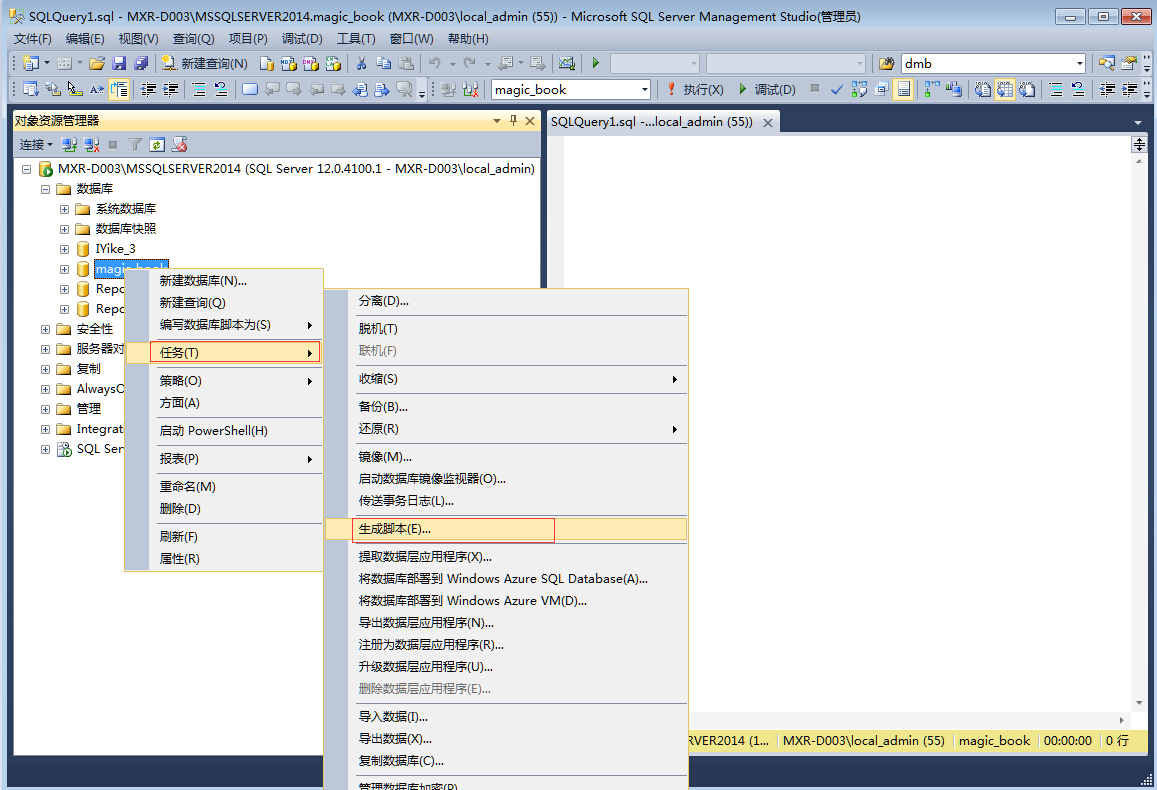Switch to SQLQuery1.sql tab
1157x790 pixels.
pos(652,122)
